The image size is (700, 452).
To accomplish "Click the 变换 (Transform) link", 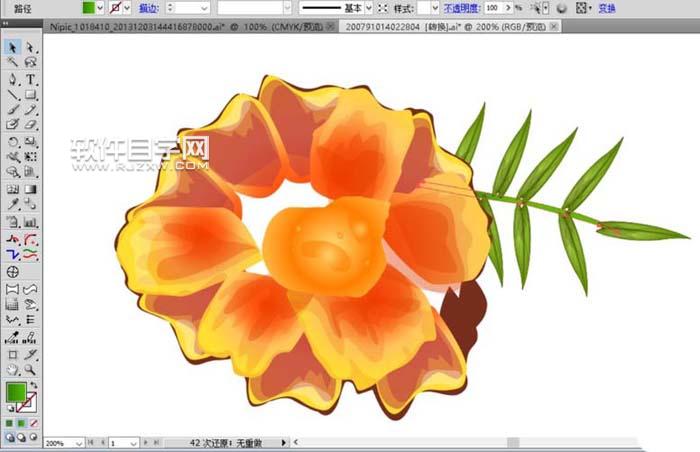I will [x=608, y=8].
